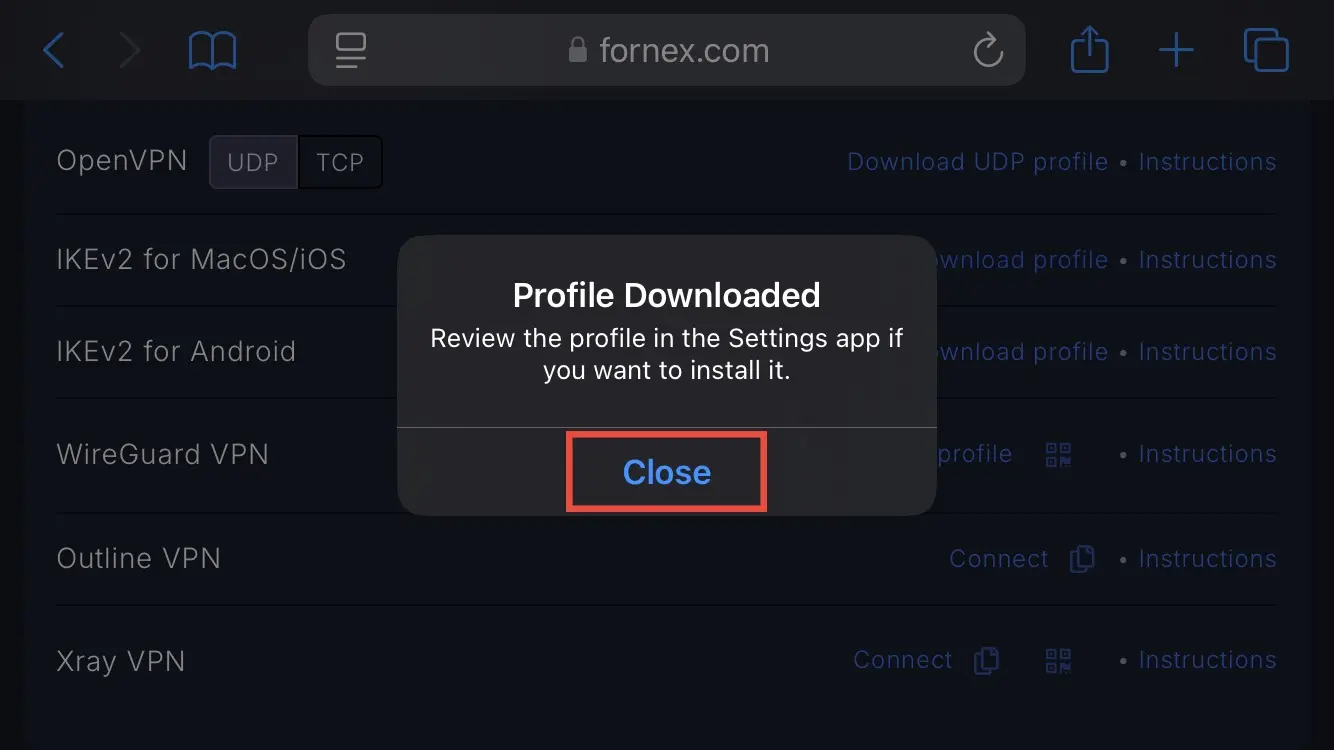
Task: Open Instructions for IKEv2 for MacOS/iOS
Action: (1207, 260)
